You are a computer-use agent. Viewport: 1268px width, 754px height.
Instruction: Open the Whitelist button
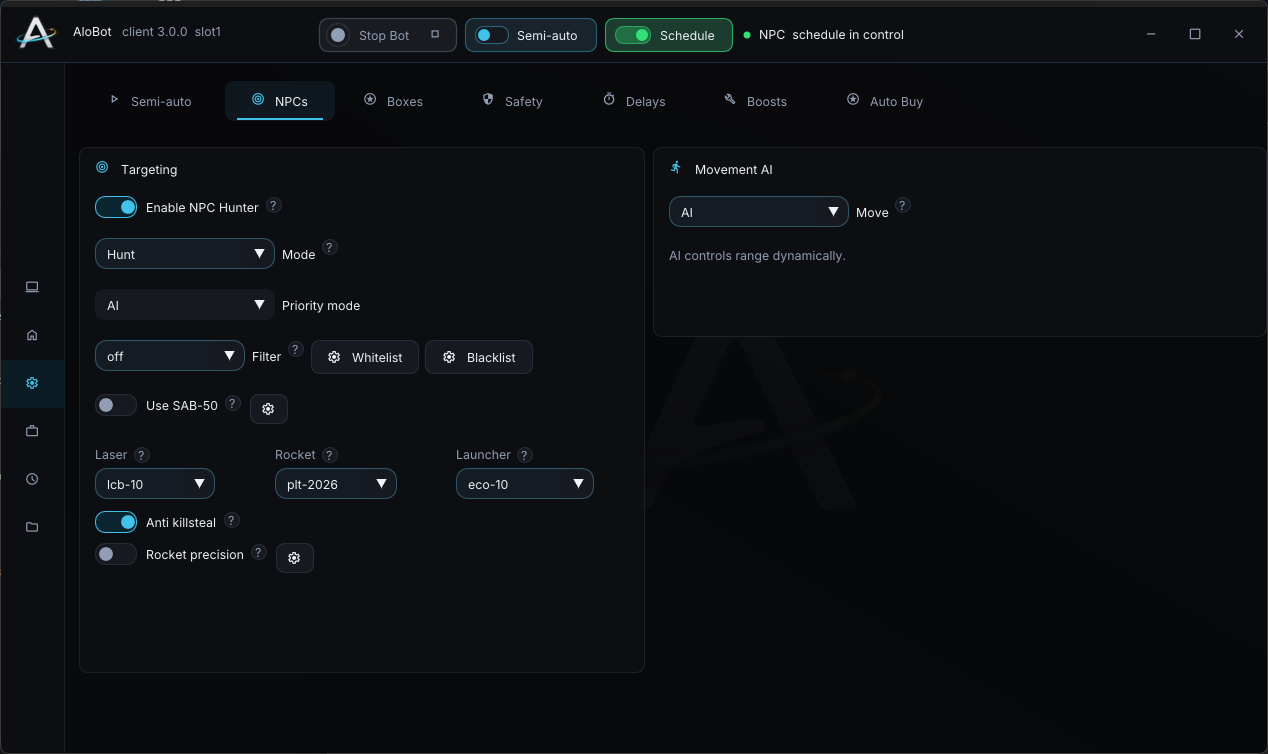364,357
